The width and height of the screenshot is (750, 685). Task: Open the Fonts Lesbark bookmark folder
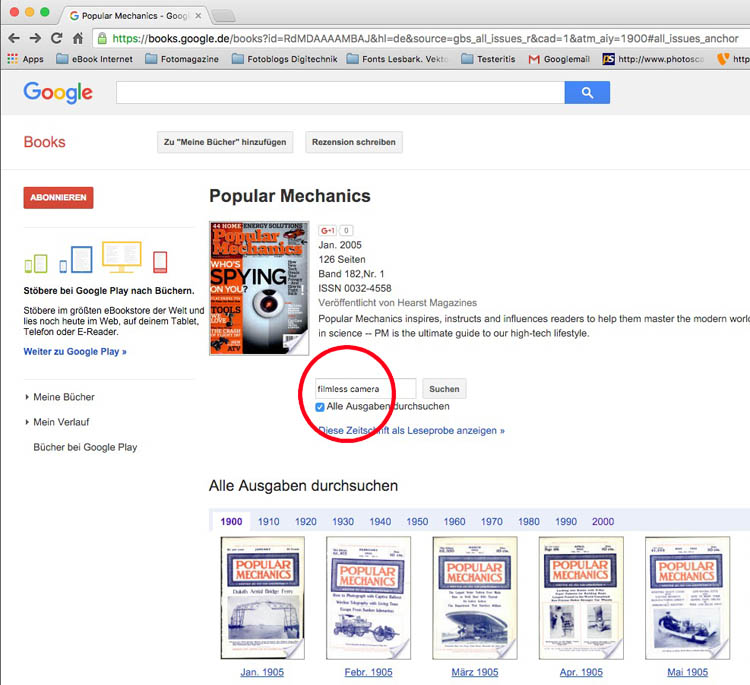(x=397, y=59)
